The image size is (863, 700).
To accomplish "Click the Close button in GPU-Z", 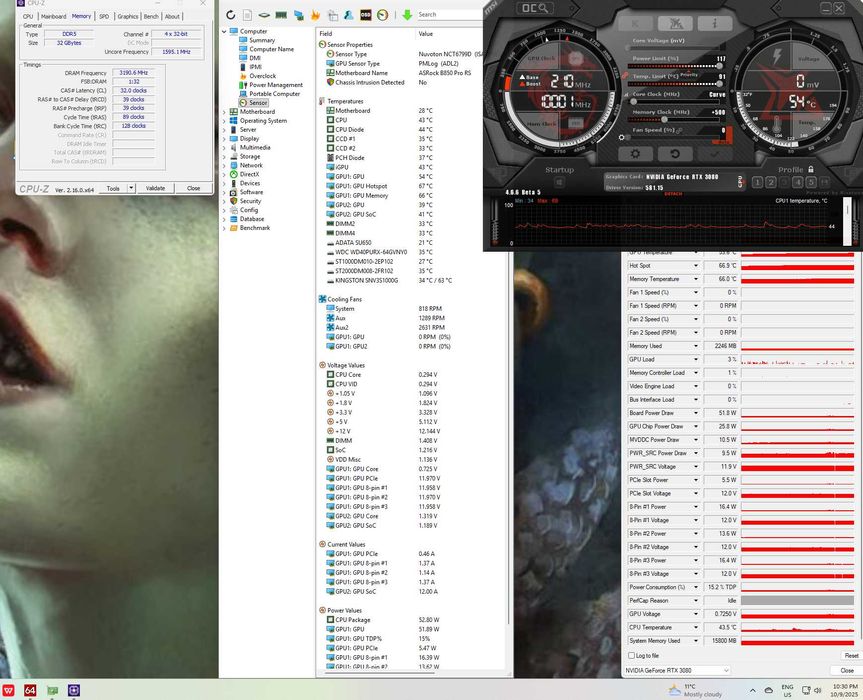I will pyautogui.click(x=846, y=670).
